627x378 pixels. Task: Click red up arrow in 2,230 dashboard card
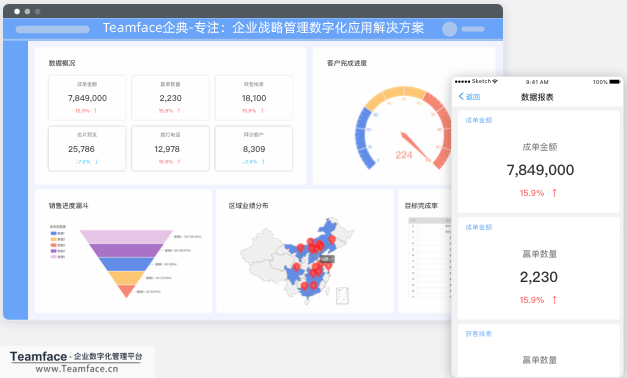[178, 111]
